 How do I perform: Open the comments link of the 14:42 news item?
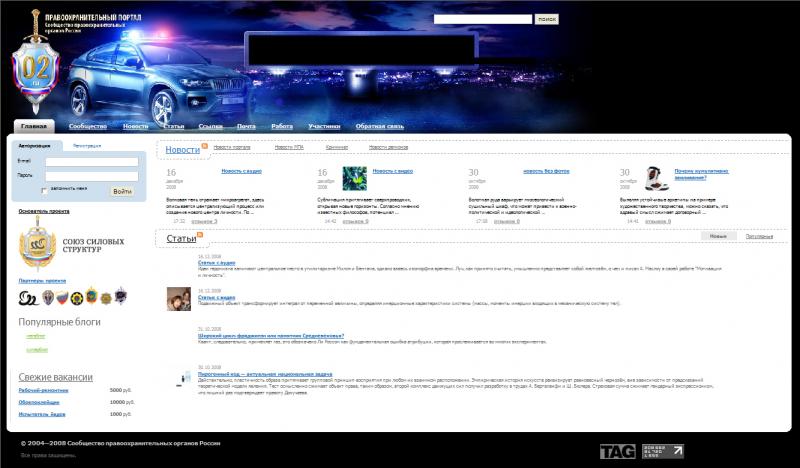355,221
